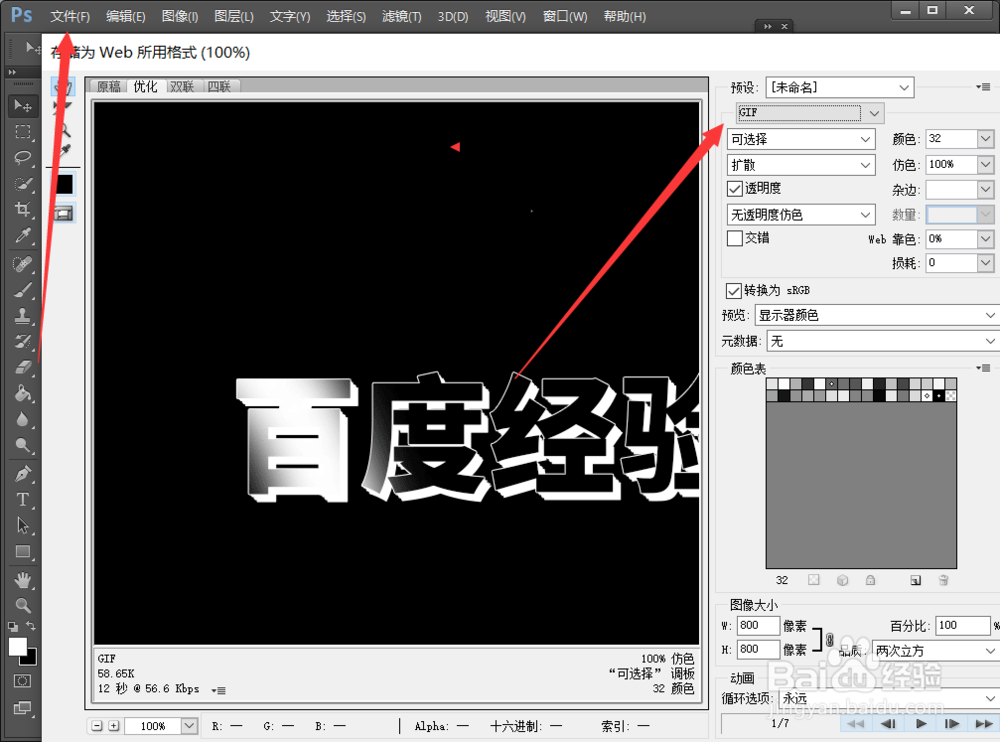
Task: Select the History Brush tool
Action: [23, 341]
